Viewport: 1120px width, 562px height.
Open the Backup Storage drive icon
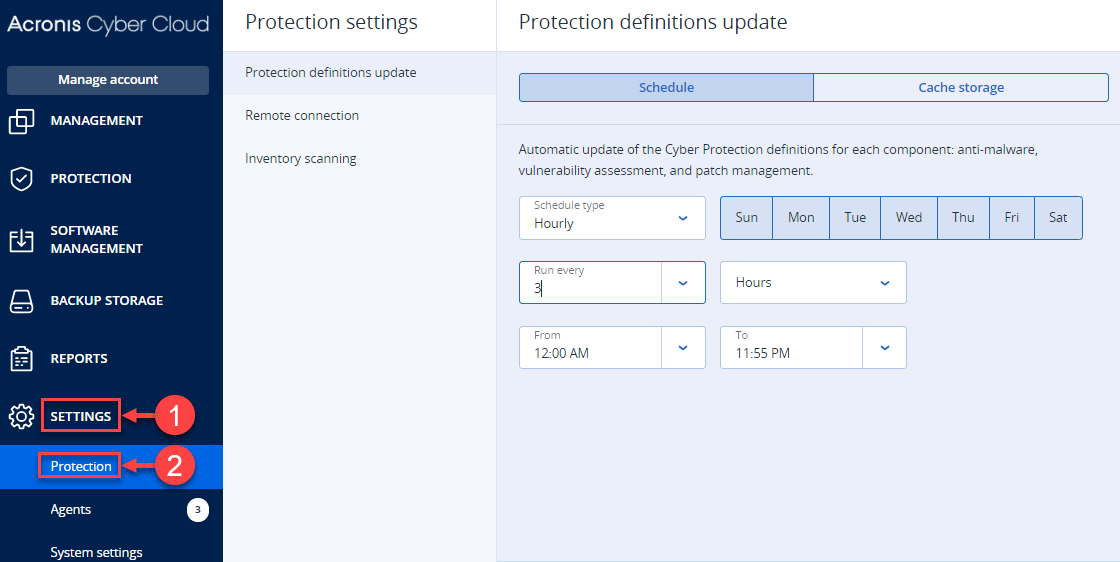(21, 301)
